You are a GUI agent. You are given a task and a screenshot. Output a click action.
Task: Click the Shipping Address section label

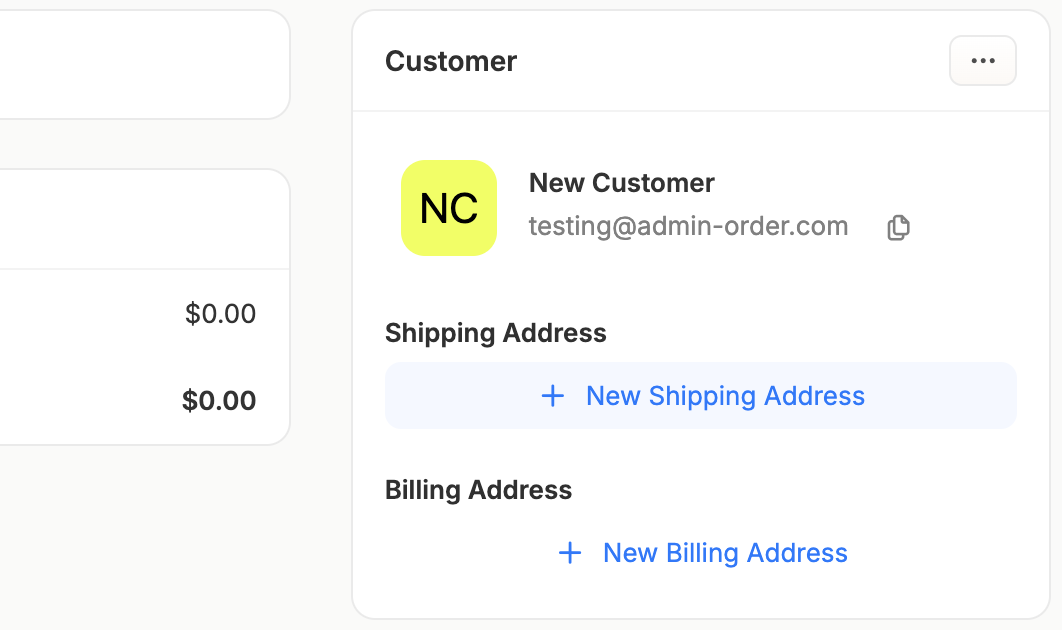pos(496,333)
